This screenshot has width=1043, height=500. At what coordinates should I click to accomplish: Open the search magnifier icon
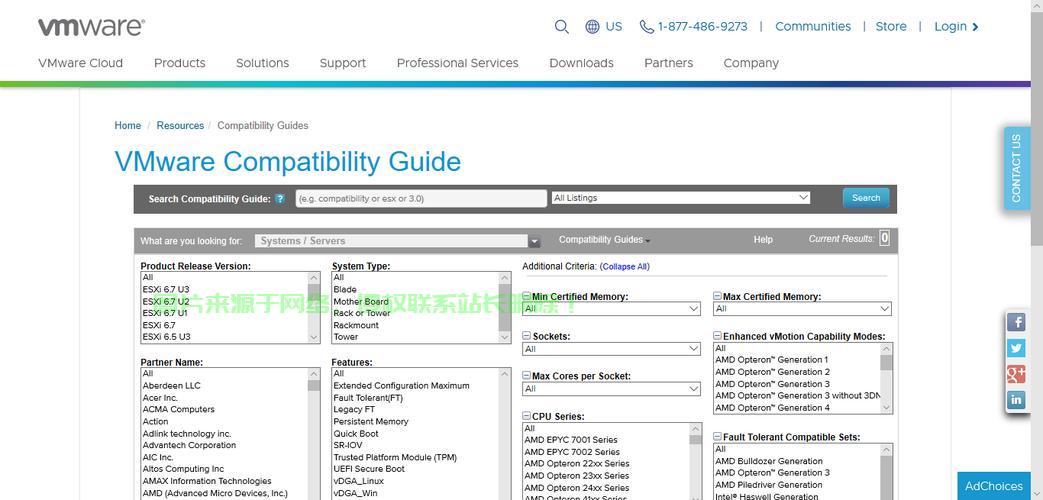point(561,27)
